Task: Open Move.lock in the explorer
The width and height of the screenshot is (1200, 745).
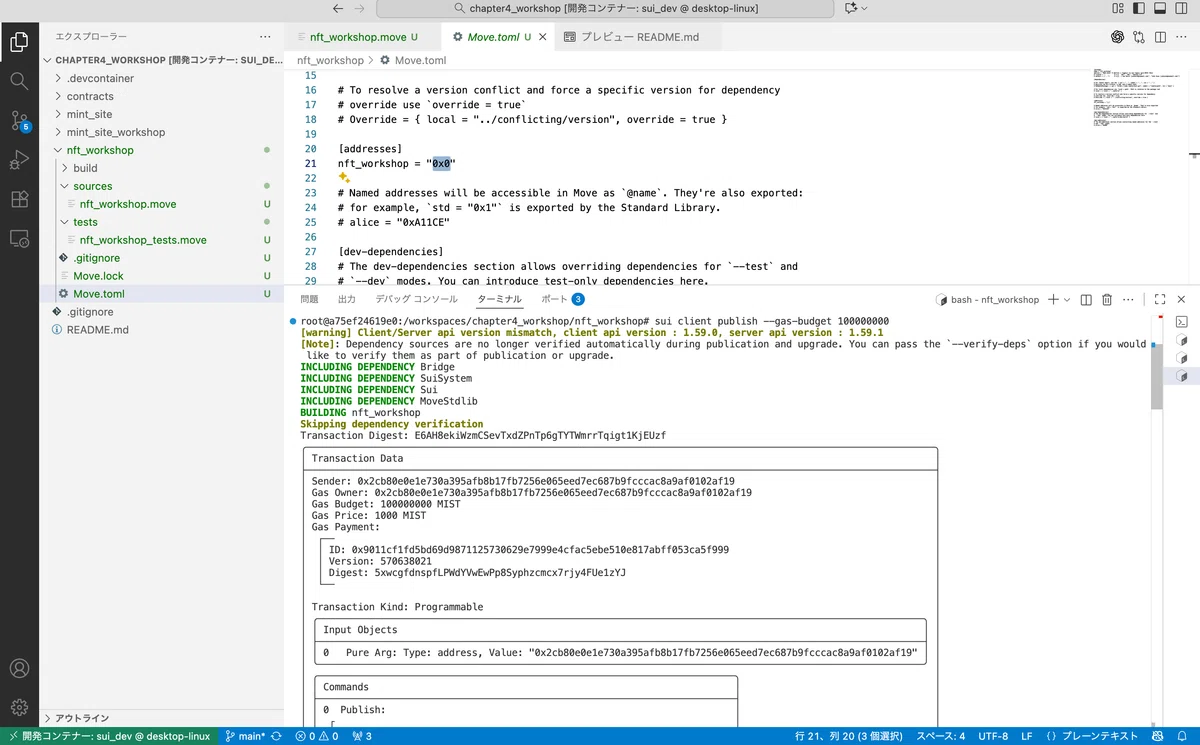Action: point(98,276)
